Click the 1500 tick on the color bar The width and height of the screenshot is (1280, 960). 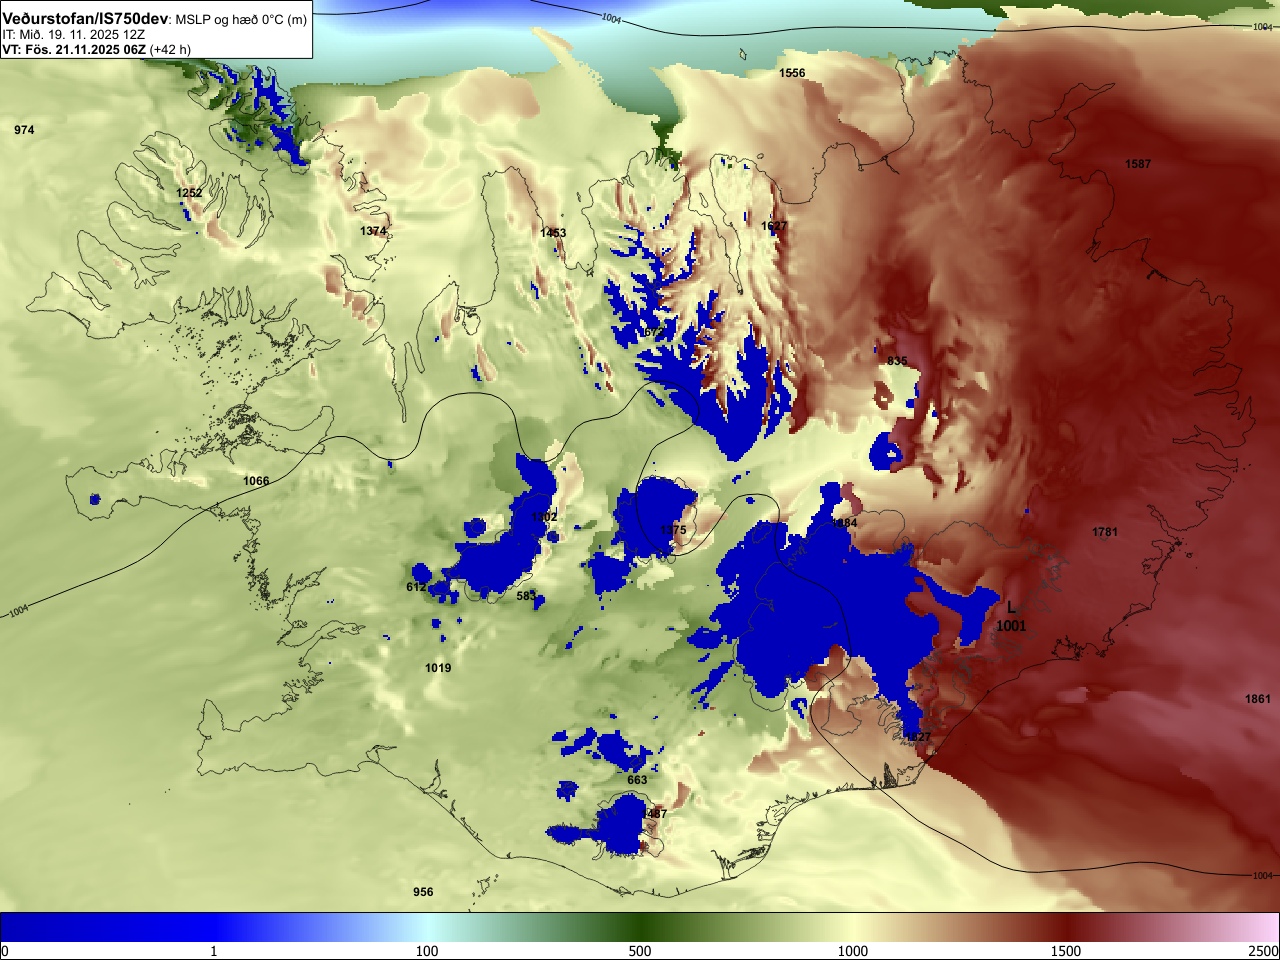coord(1066,951)
